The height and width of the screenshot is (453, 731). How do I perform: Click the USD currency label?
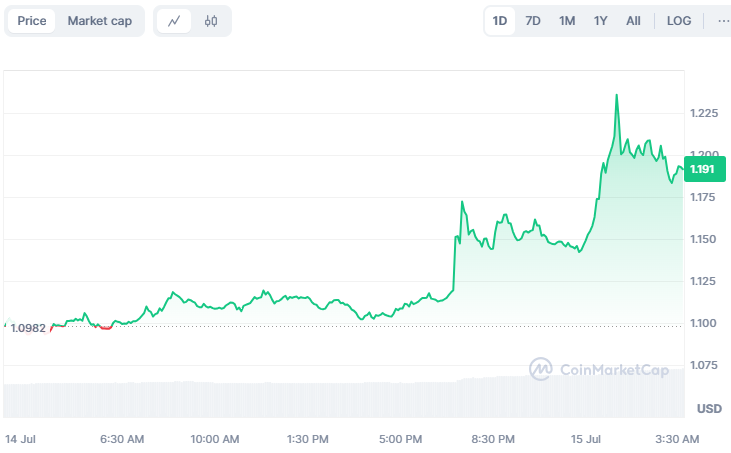[x=709, y=409]
